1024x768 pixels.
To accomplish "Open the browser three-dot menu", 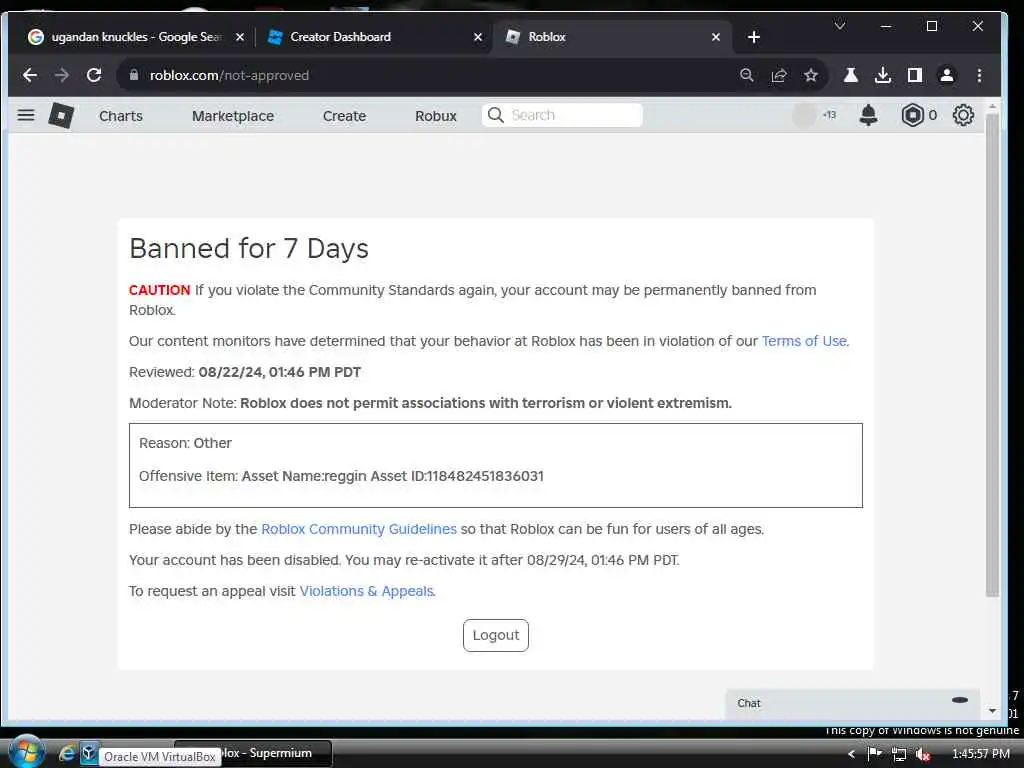I will tap(979, 75).
